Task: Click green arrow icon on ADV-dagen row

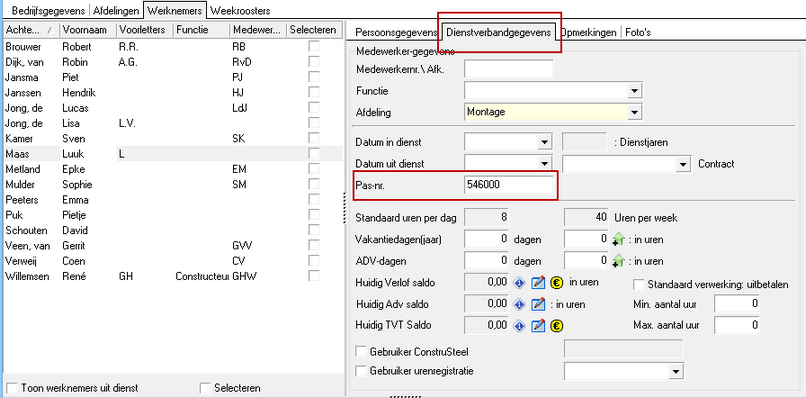Action: coord(618,261)
